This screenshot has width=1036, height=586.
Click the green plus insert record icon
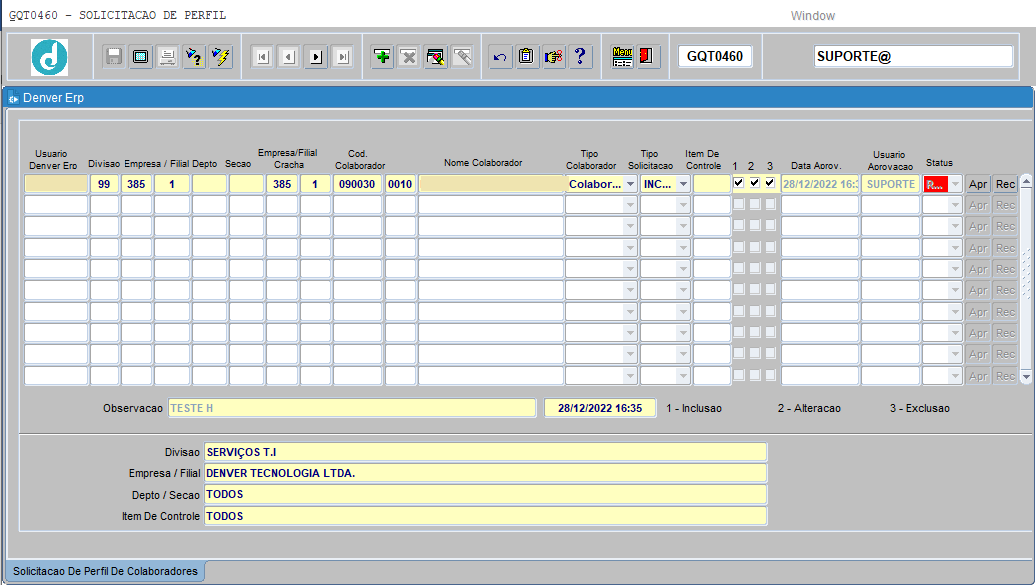pyautogui.click(x=382, y=57)
